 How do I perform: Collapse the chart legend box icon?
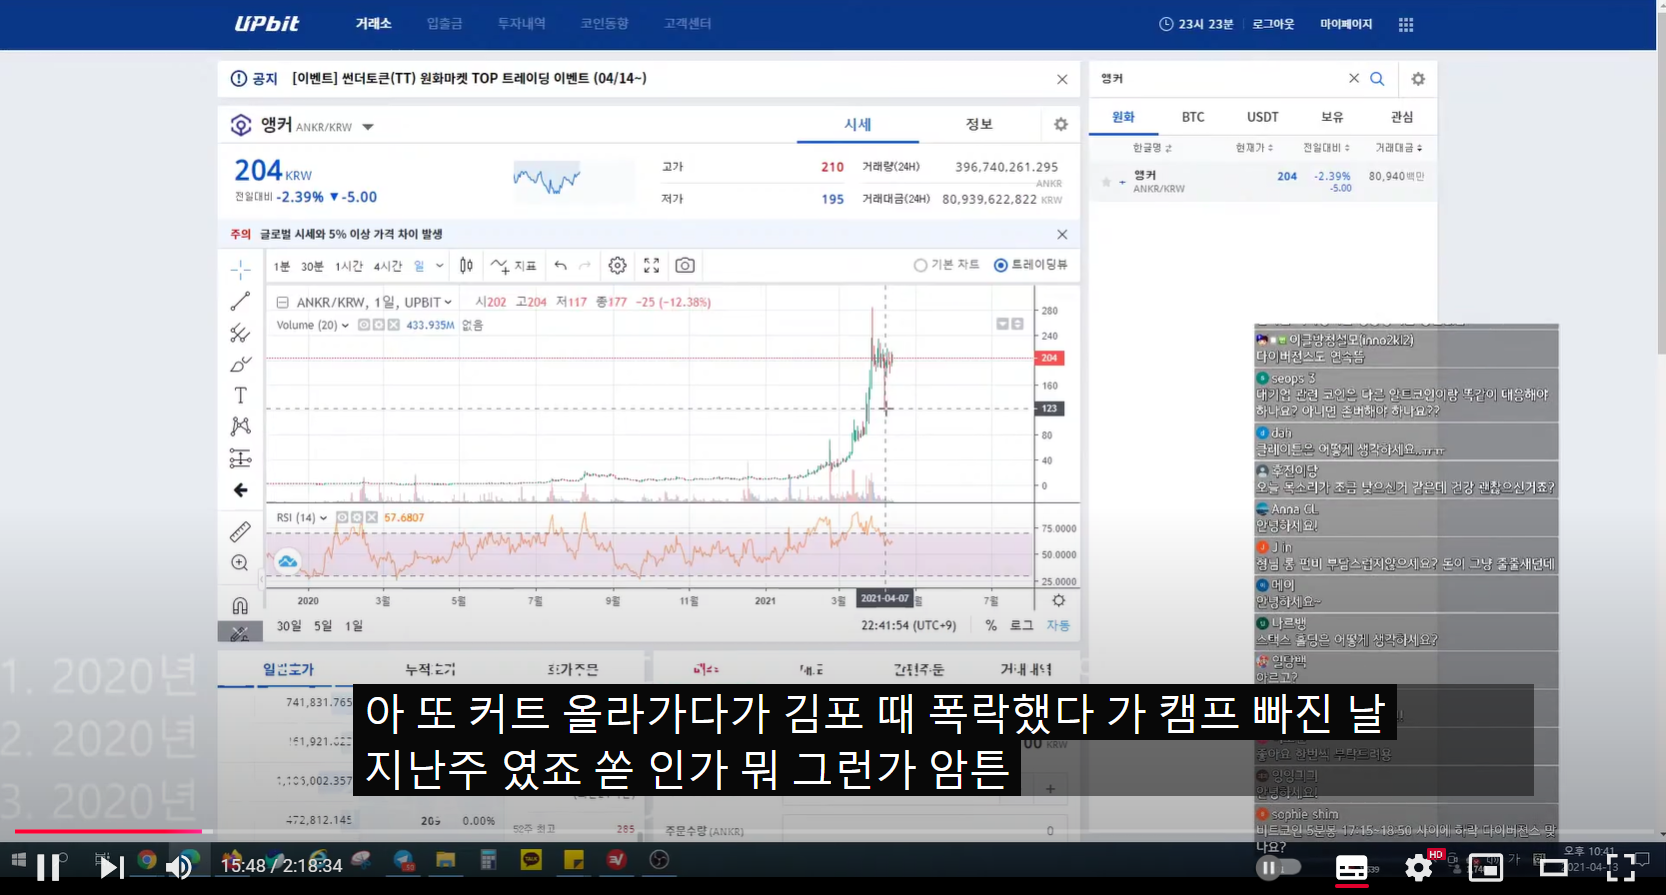coord(283,302)
